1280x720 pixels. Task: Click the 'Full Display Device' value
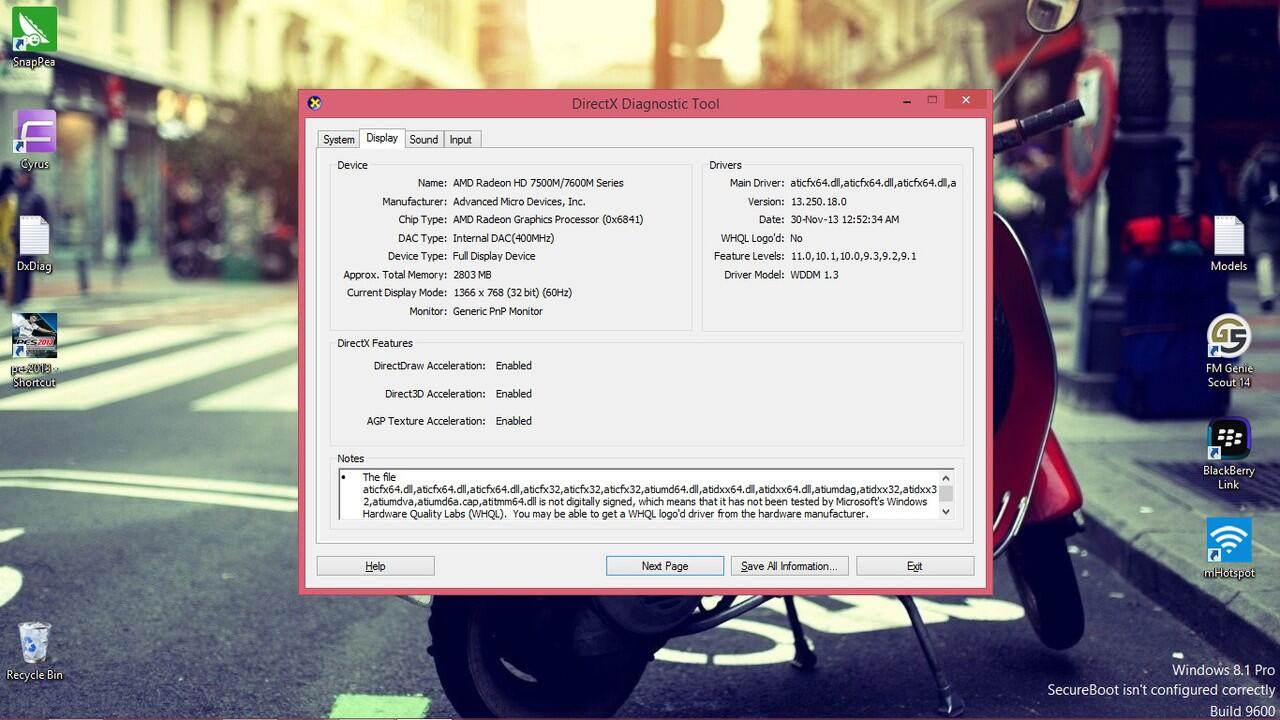point(494,256)
